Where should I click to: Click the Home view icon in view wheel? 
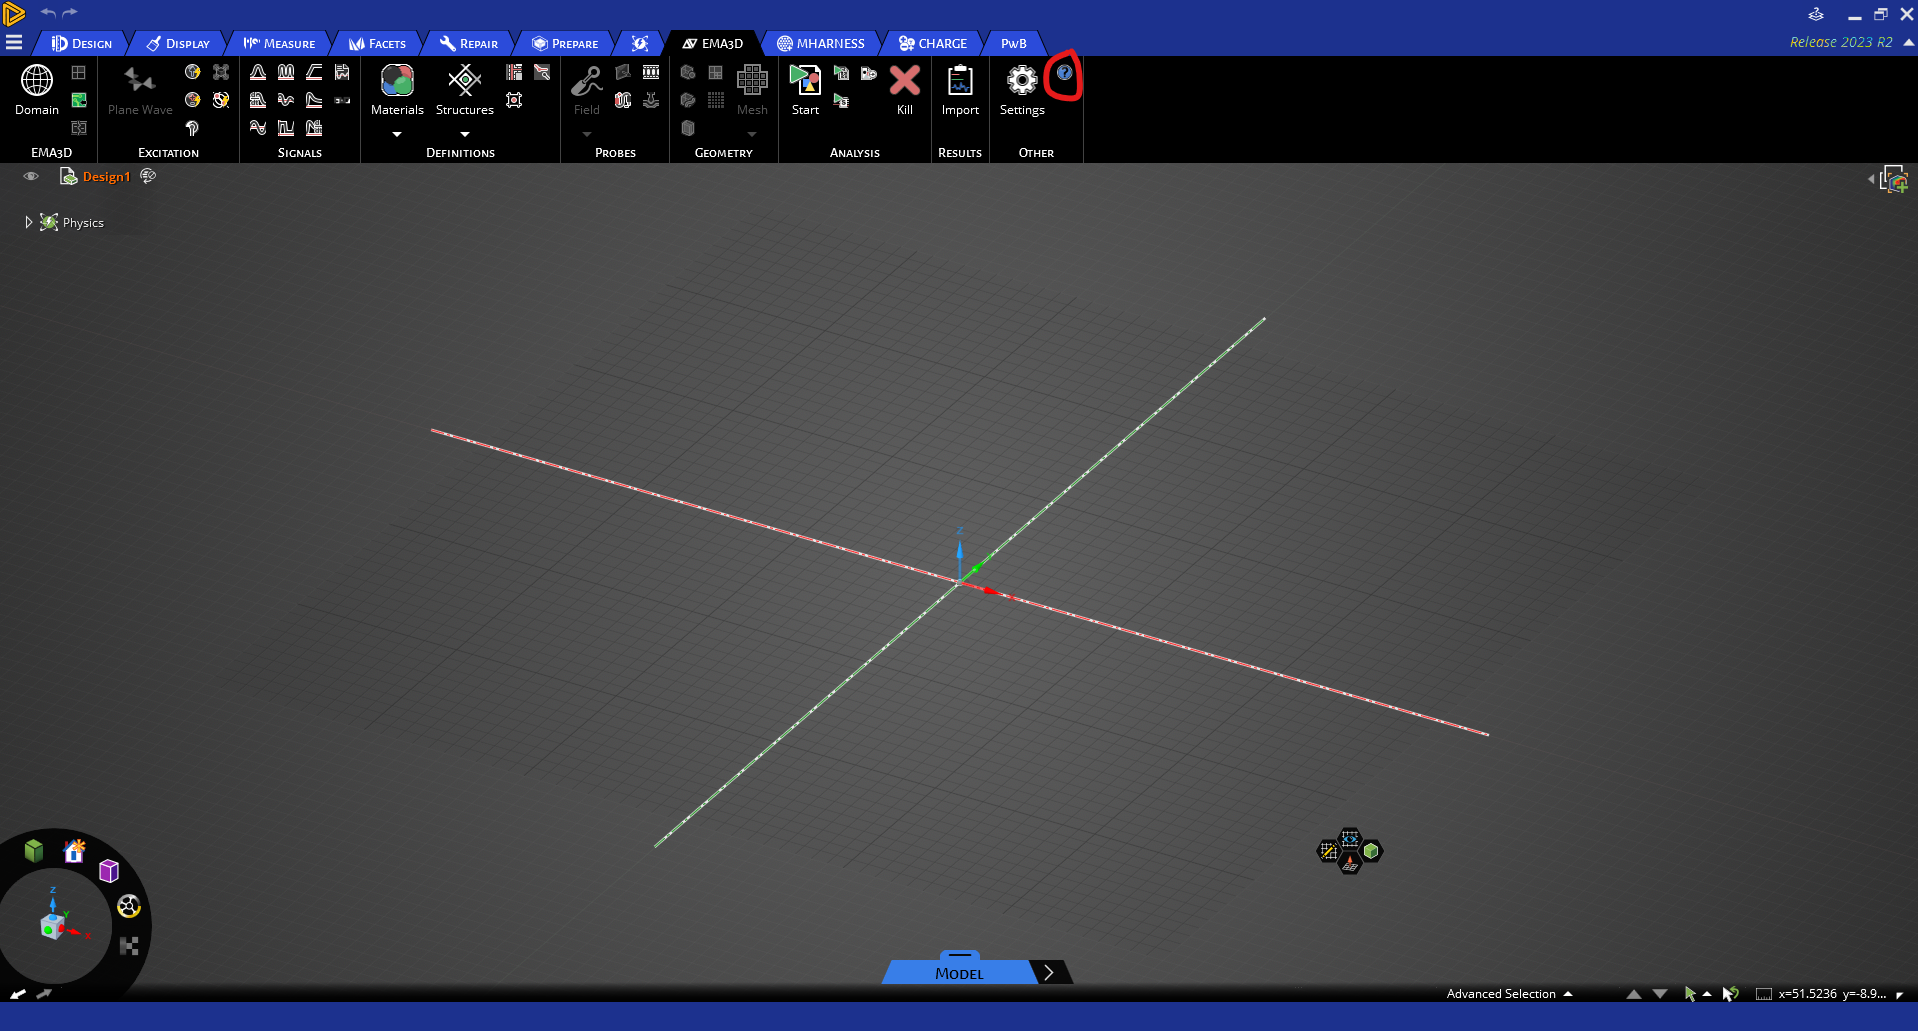click(74, 851)
